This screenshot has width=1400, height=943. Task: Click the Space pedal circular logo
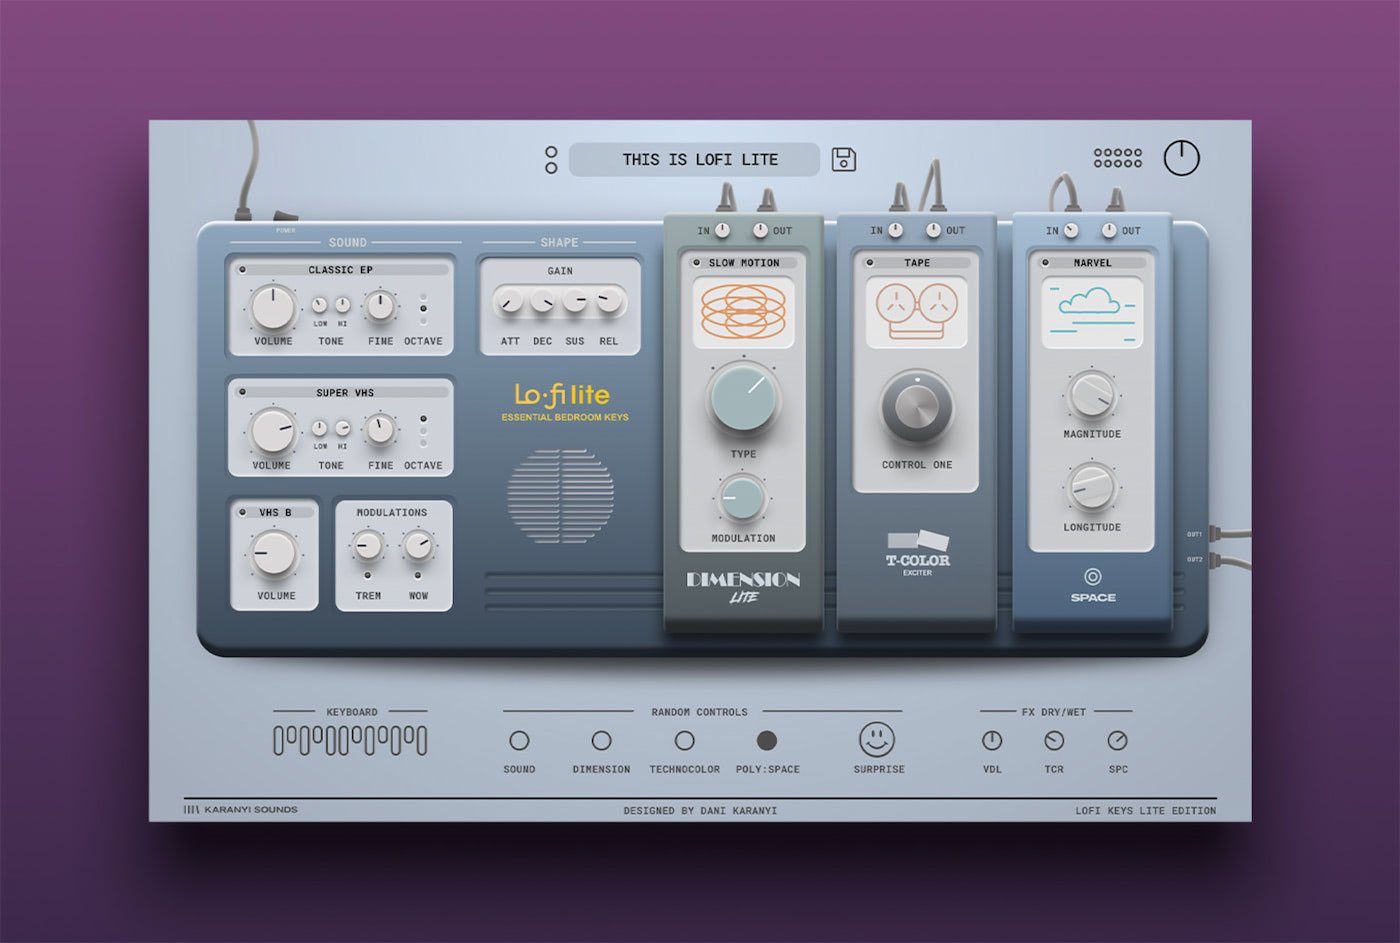(x=1093, y=577)
